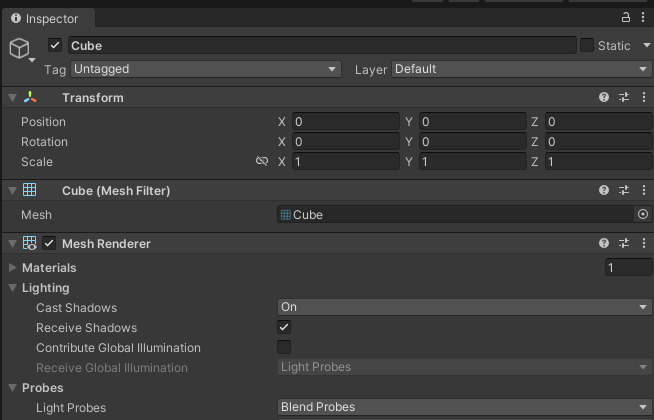Open Mesh Renderer component more options
The height and width of the screenshot is (420, 654).
pyautogui.click(x=643, y=243)
